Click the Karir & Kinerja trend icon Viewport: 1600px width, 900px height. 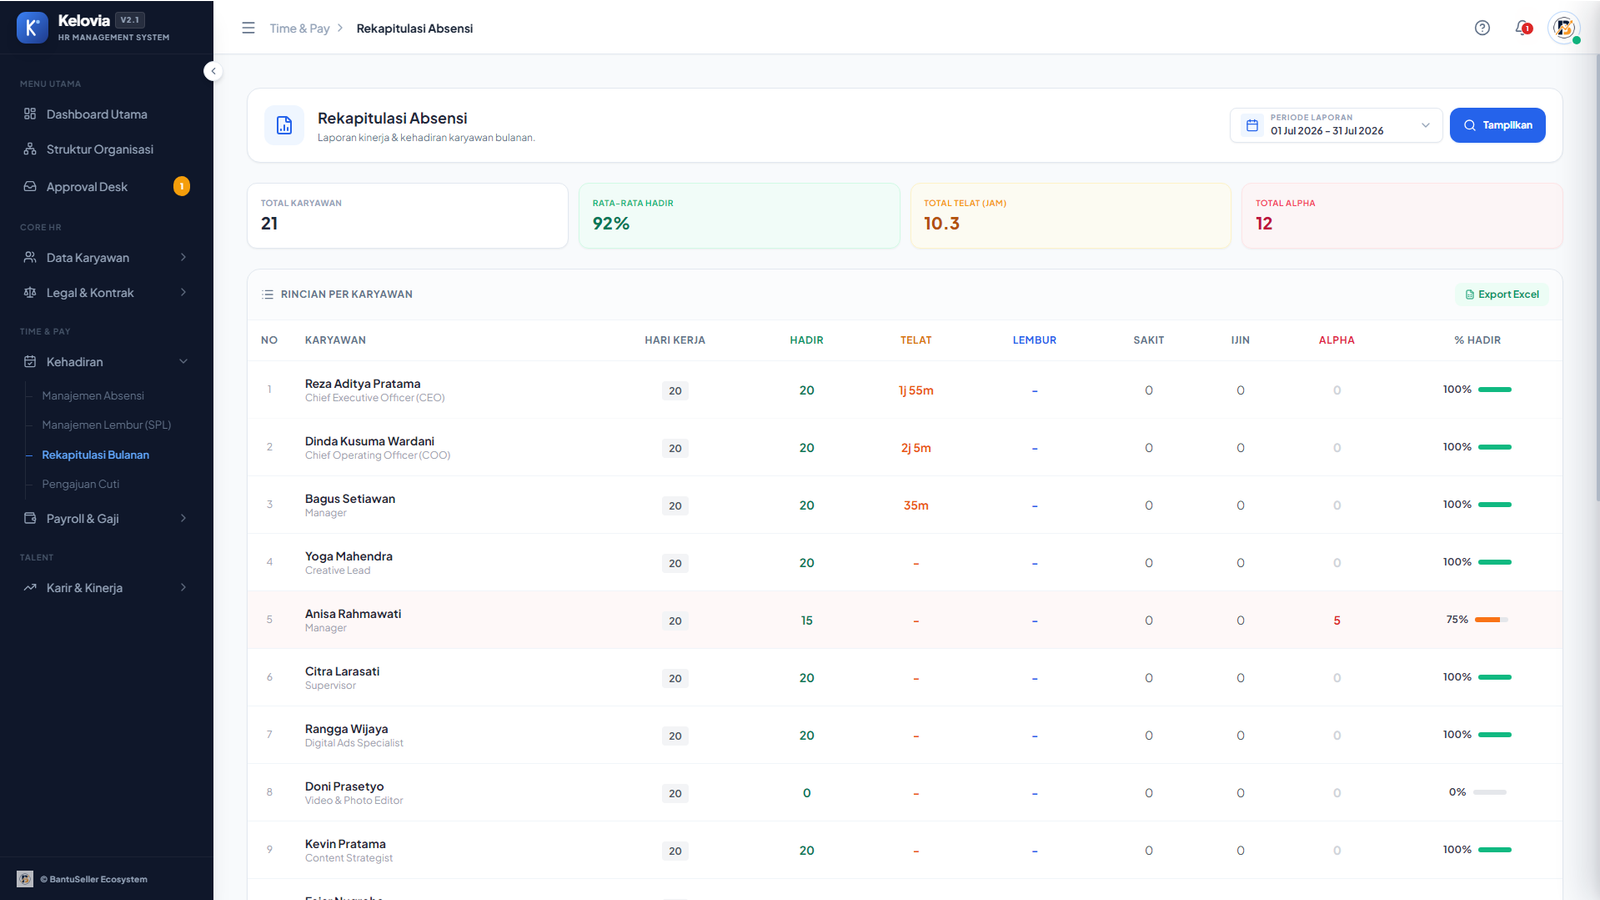point(30,588)
